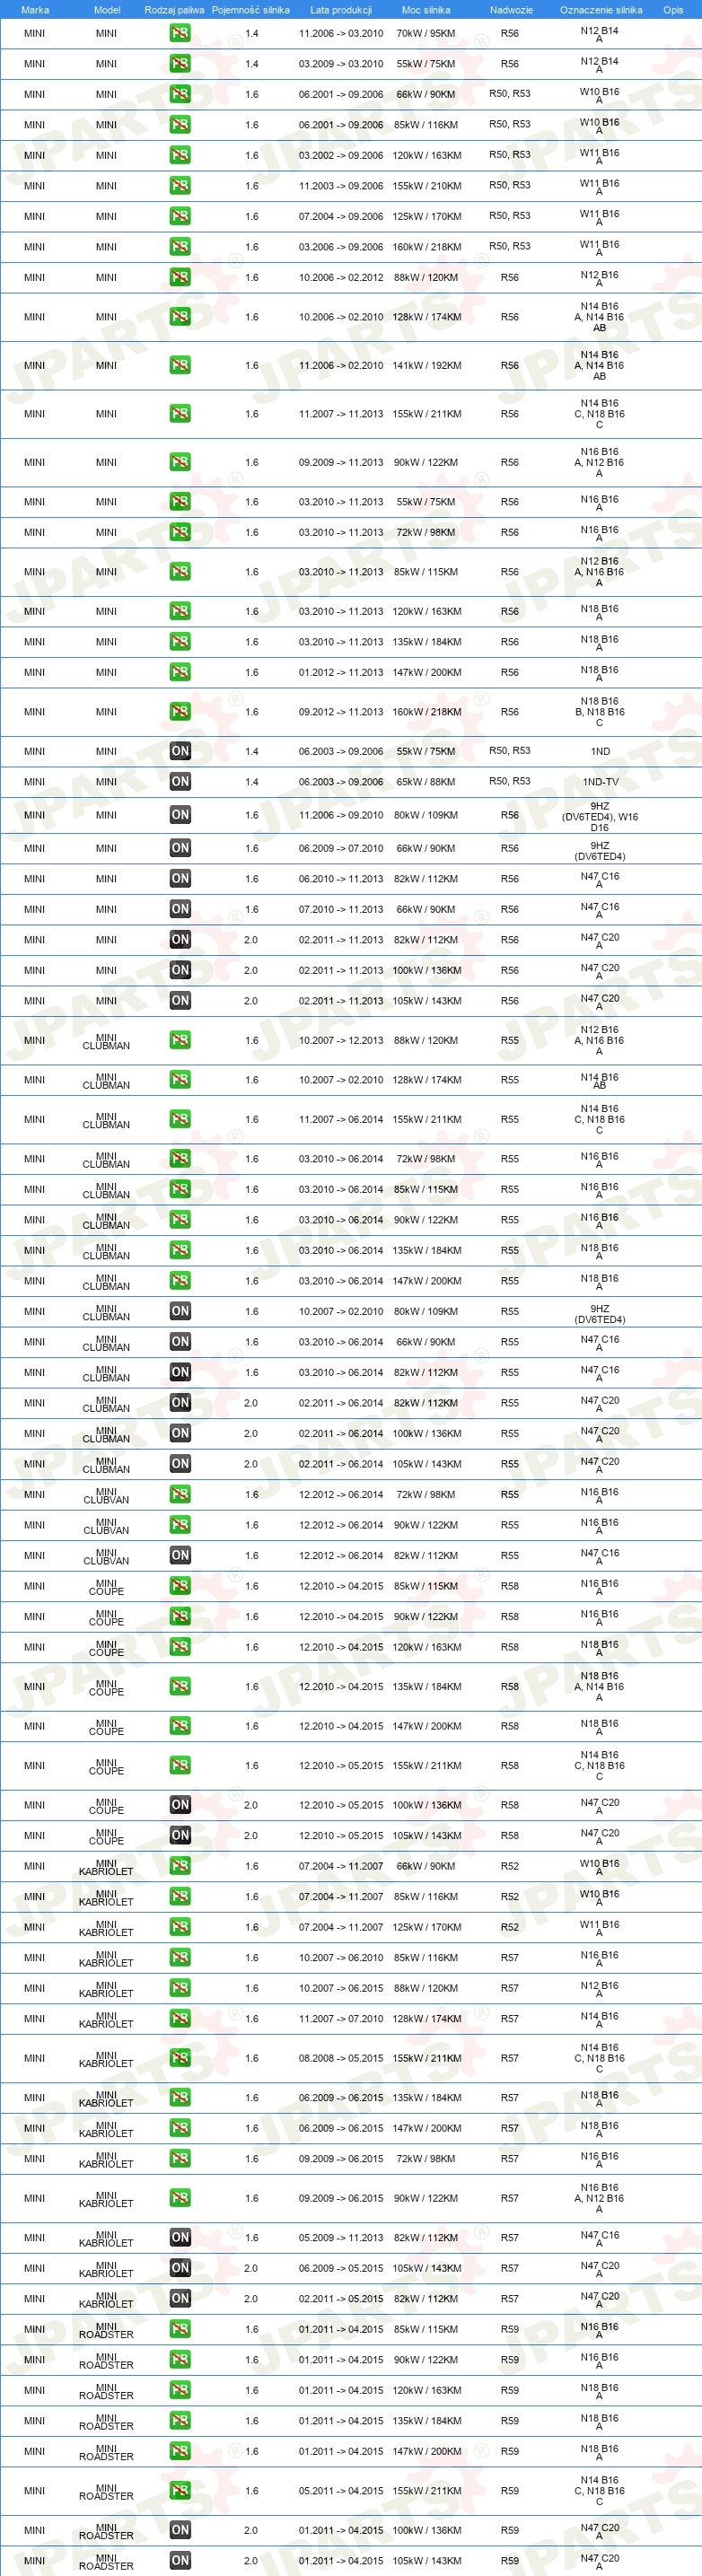Click the Marka column header
702x2576 pixels.
(x=35, y=10)
